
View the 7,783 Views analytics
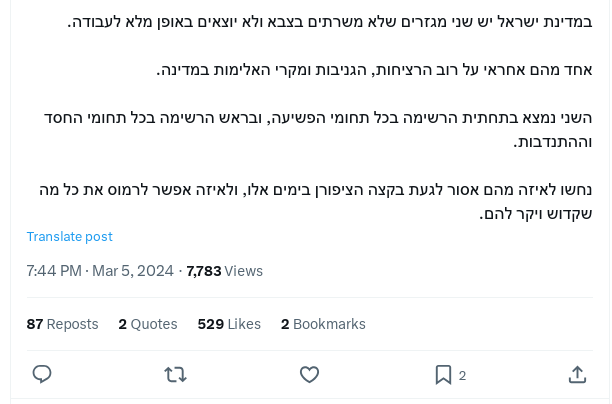[224, 271]
